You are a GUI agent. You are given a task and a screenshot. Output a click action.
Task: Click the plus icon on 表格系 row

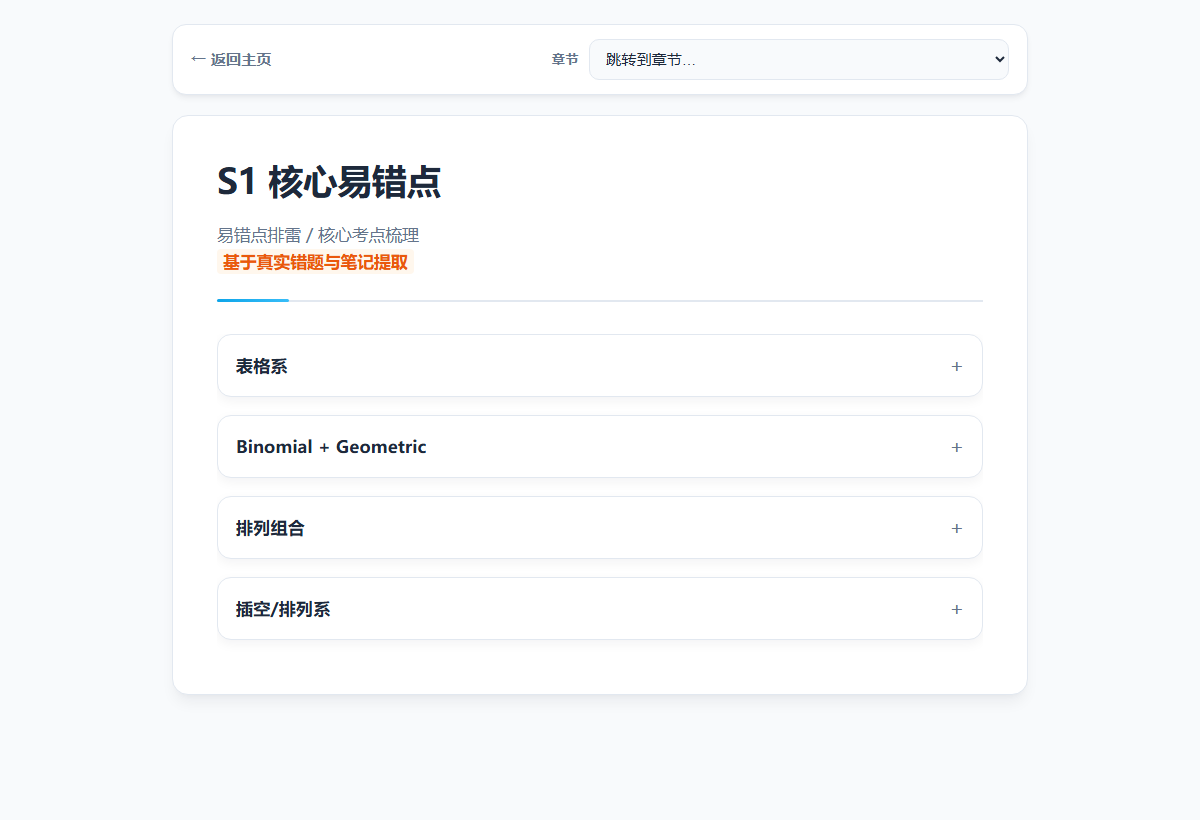coord(957,366)
